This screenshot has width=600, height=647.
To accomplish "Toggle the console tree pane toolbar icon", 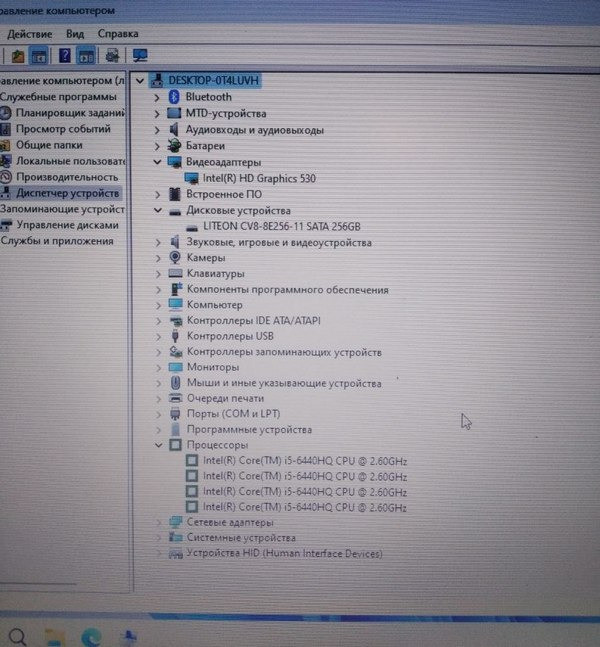I will (x=39, y=56).
